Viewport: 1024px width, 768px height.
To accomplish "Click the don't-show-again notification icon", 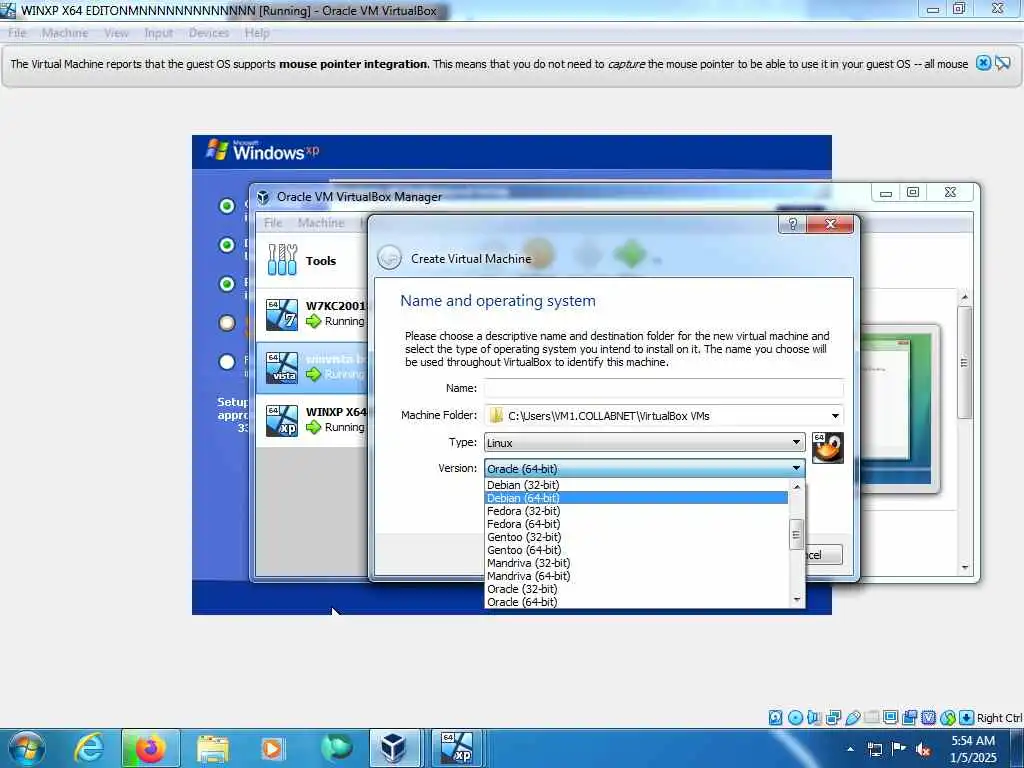I will click(1003, 63).
